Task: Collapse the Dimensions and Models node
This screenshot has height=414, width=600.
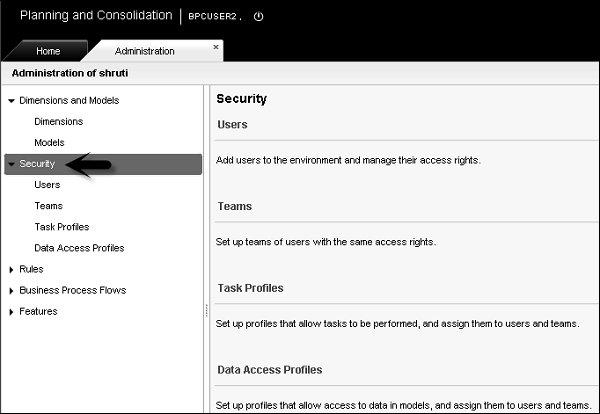Action: [11, 101]
